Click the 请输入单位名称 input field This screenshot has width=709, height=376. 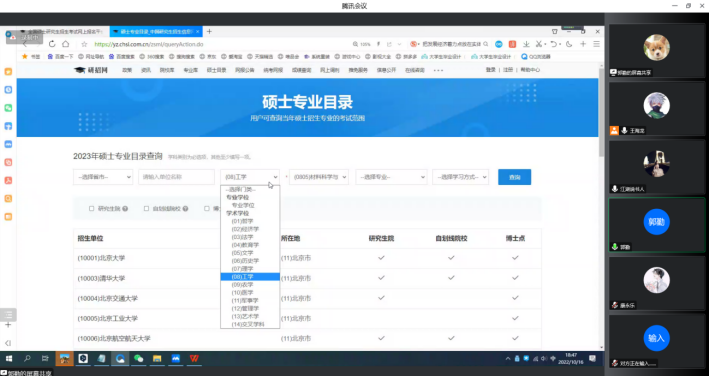click(176, 177)
